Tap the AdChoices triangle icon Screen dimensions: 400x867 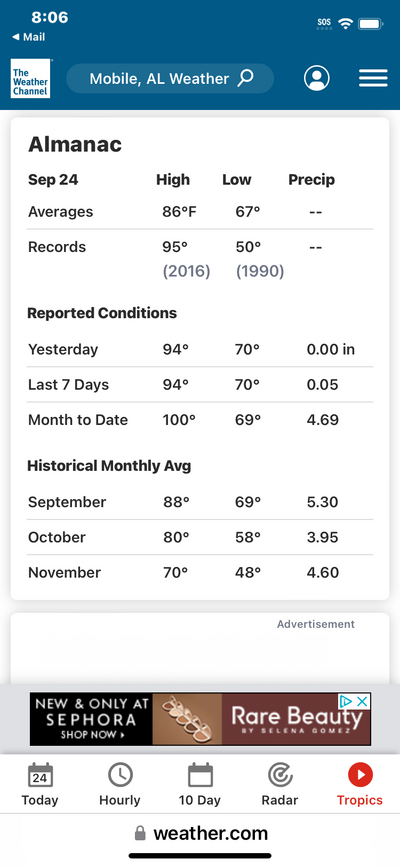click(x=346, y=702)
